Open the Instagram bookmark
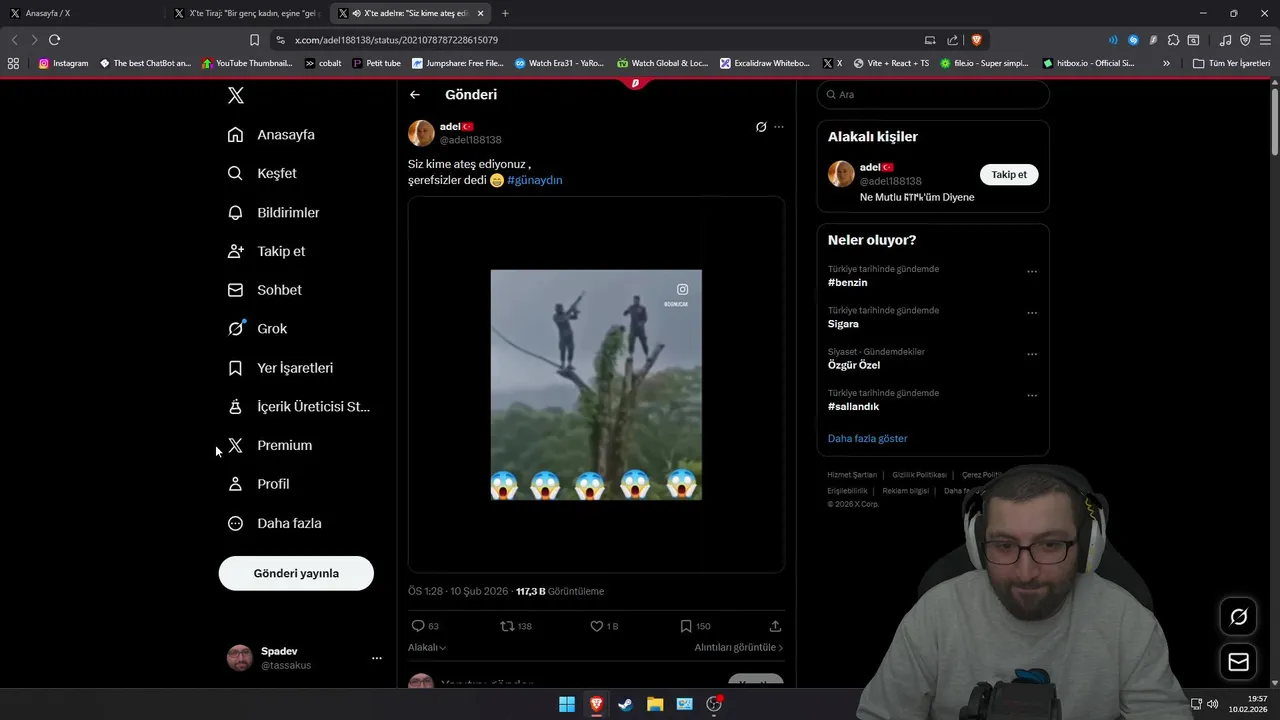 tap(63, 63)
